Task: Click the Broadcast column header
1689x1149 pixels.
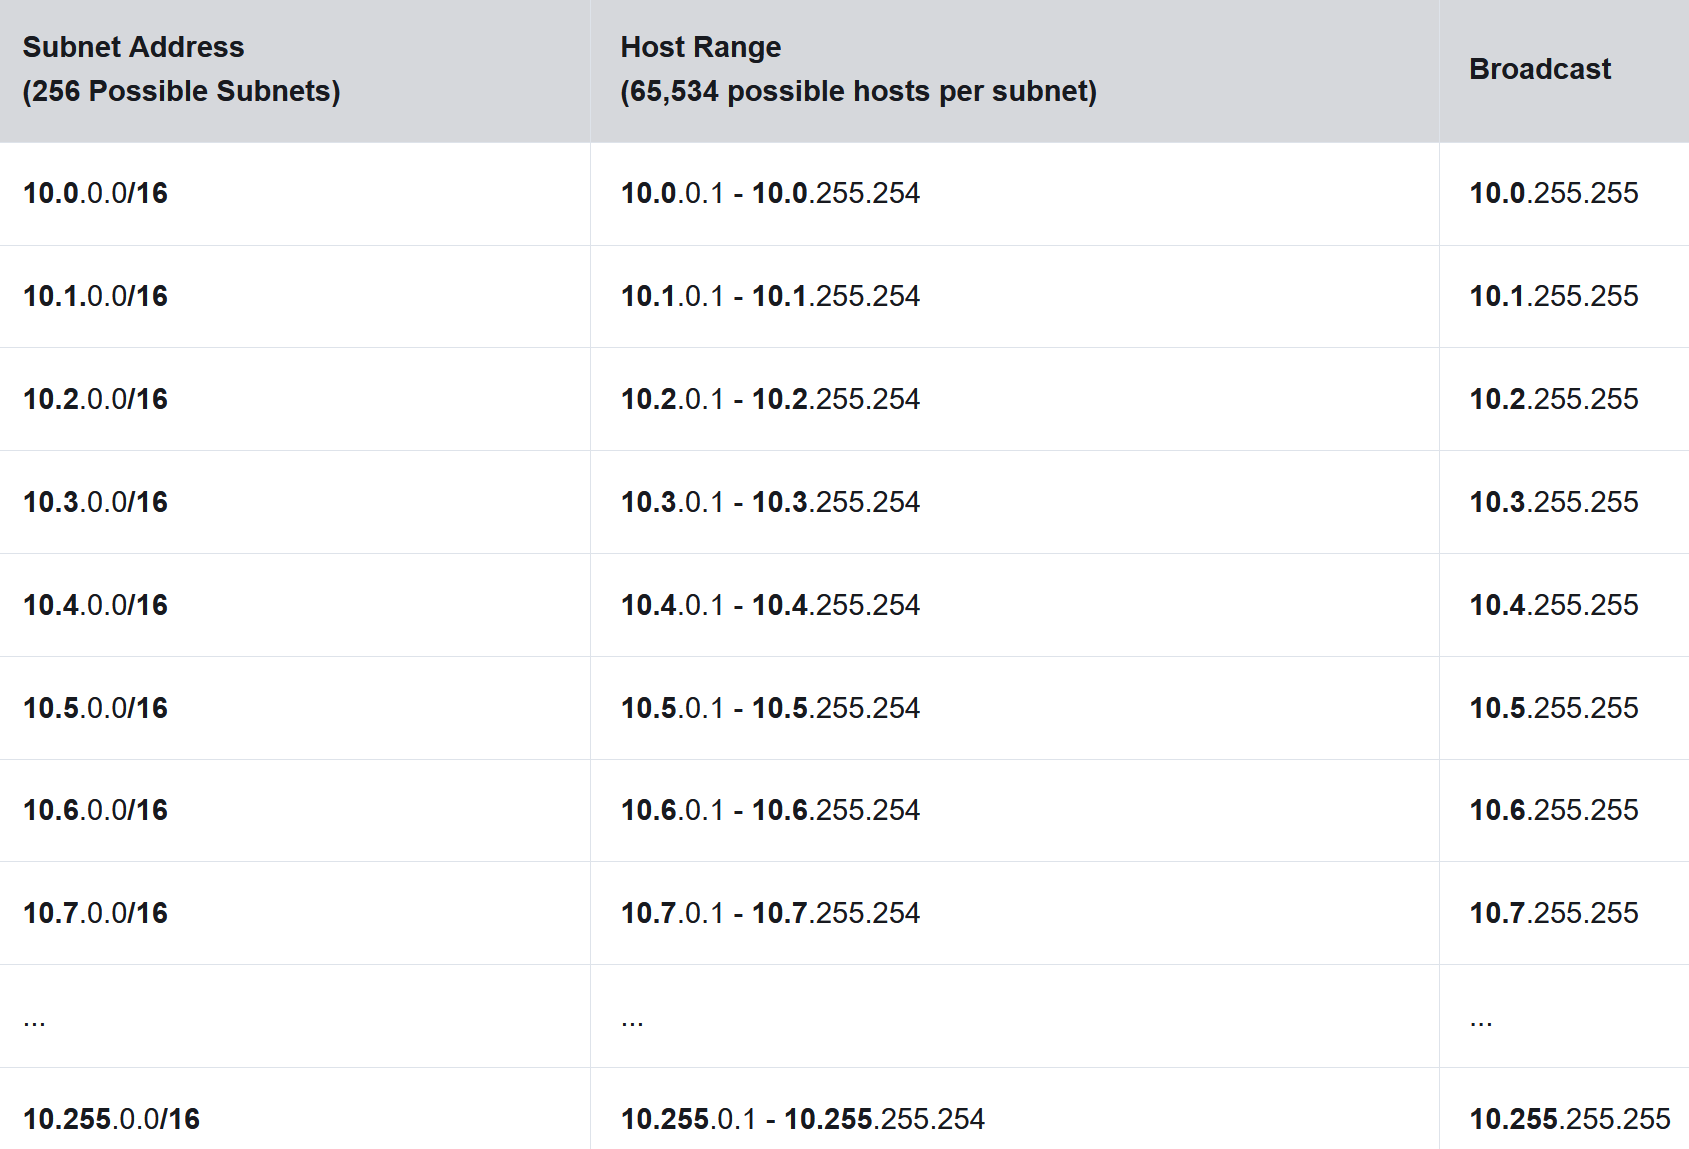Action: (x=1539, y=69)
